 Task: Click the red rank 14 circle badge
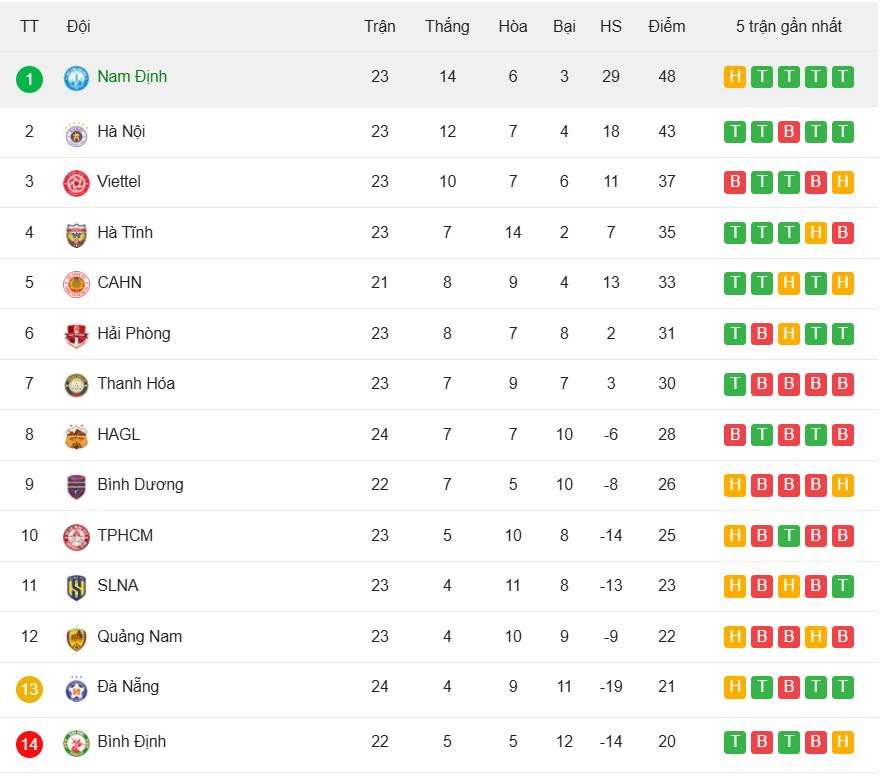(x=29, y=744)
